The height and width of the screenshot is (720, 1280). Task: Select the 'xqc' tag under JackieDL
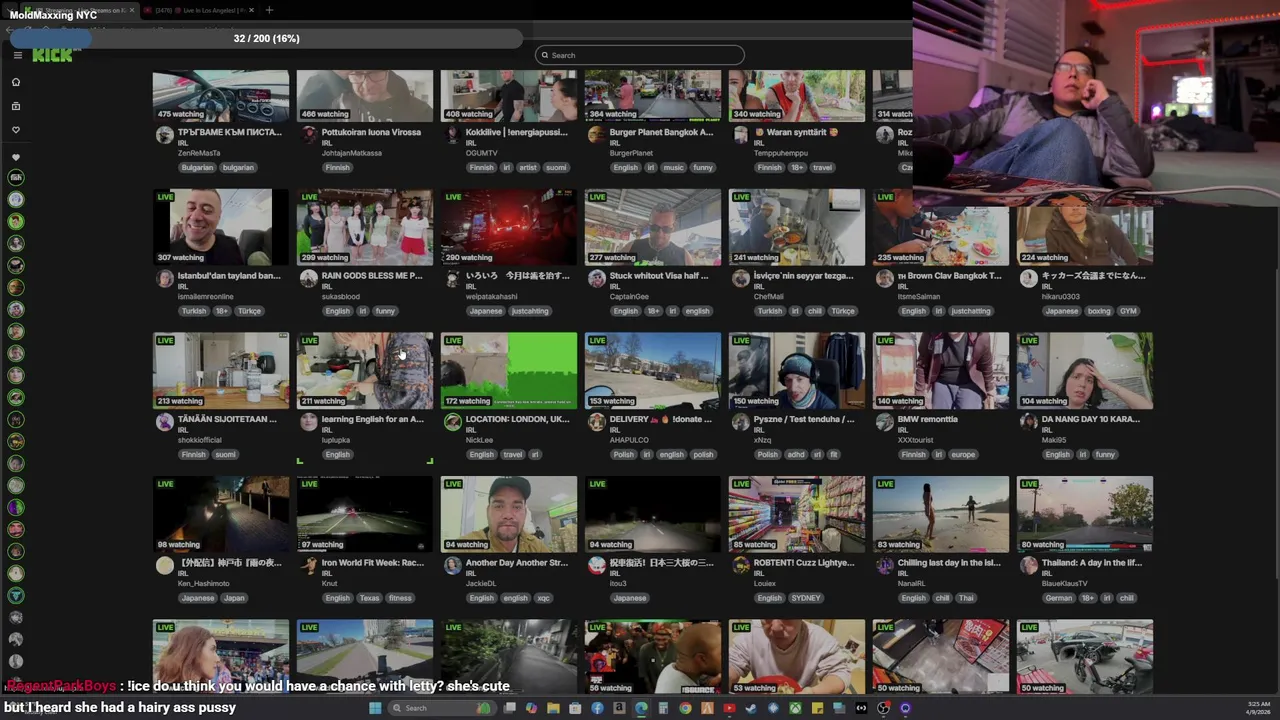pos(543,598)
